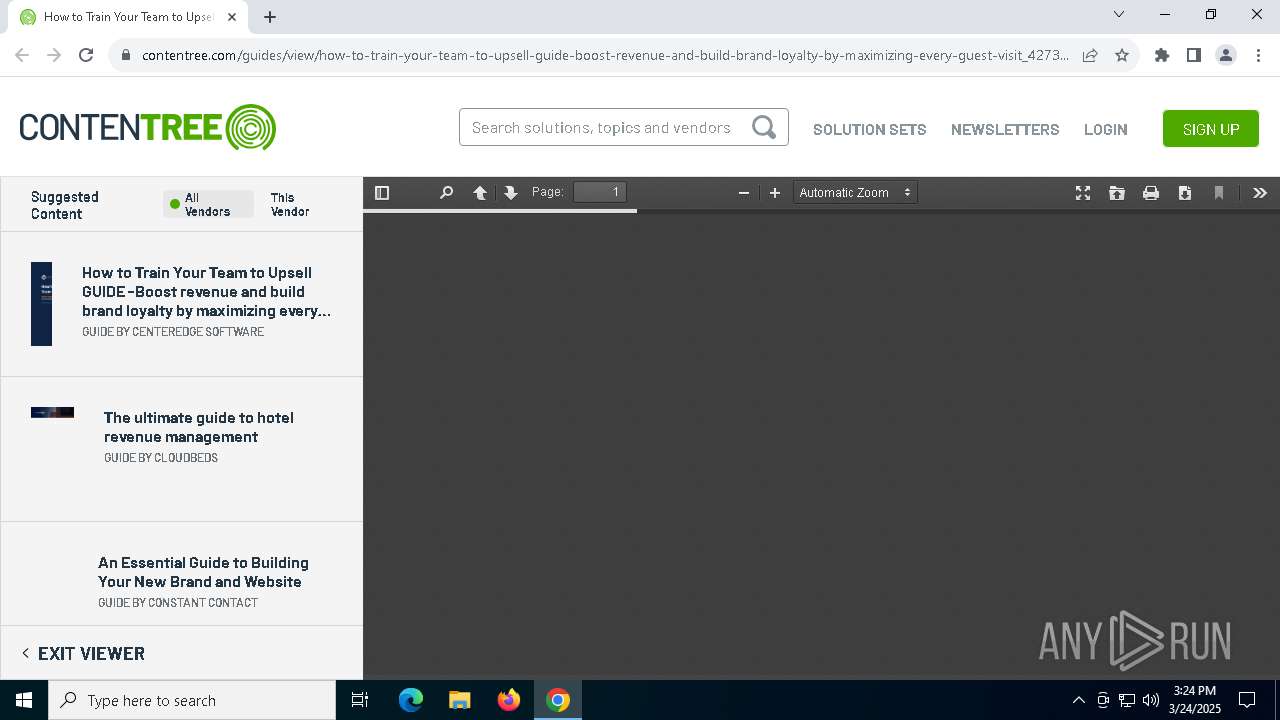Focus the search solutions input field
This screenshot has height=720, width=1280.
pos(603,127)
